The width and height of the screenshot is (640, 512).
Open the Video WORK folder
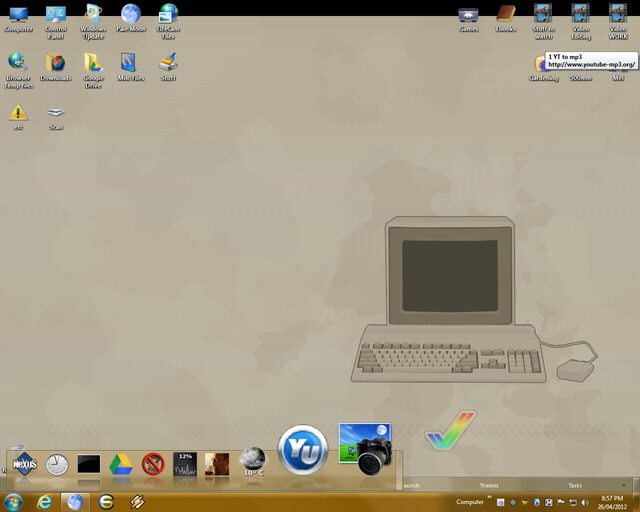tap(618, 22)
